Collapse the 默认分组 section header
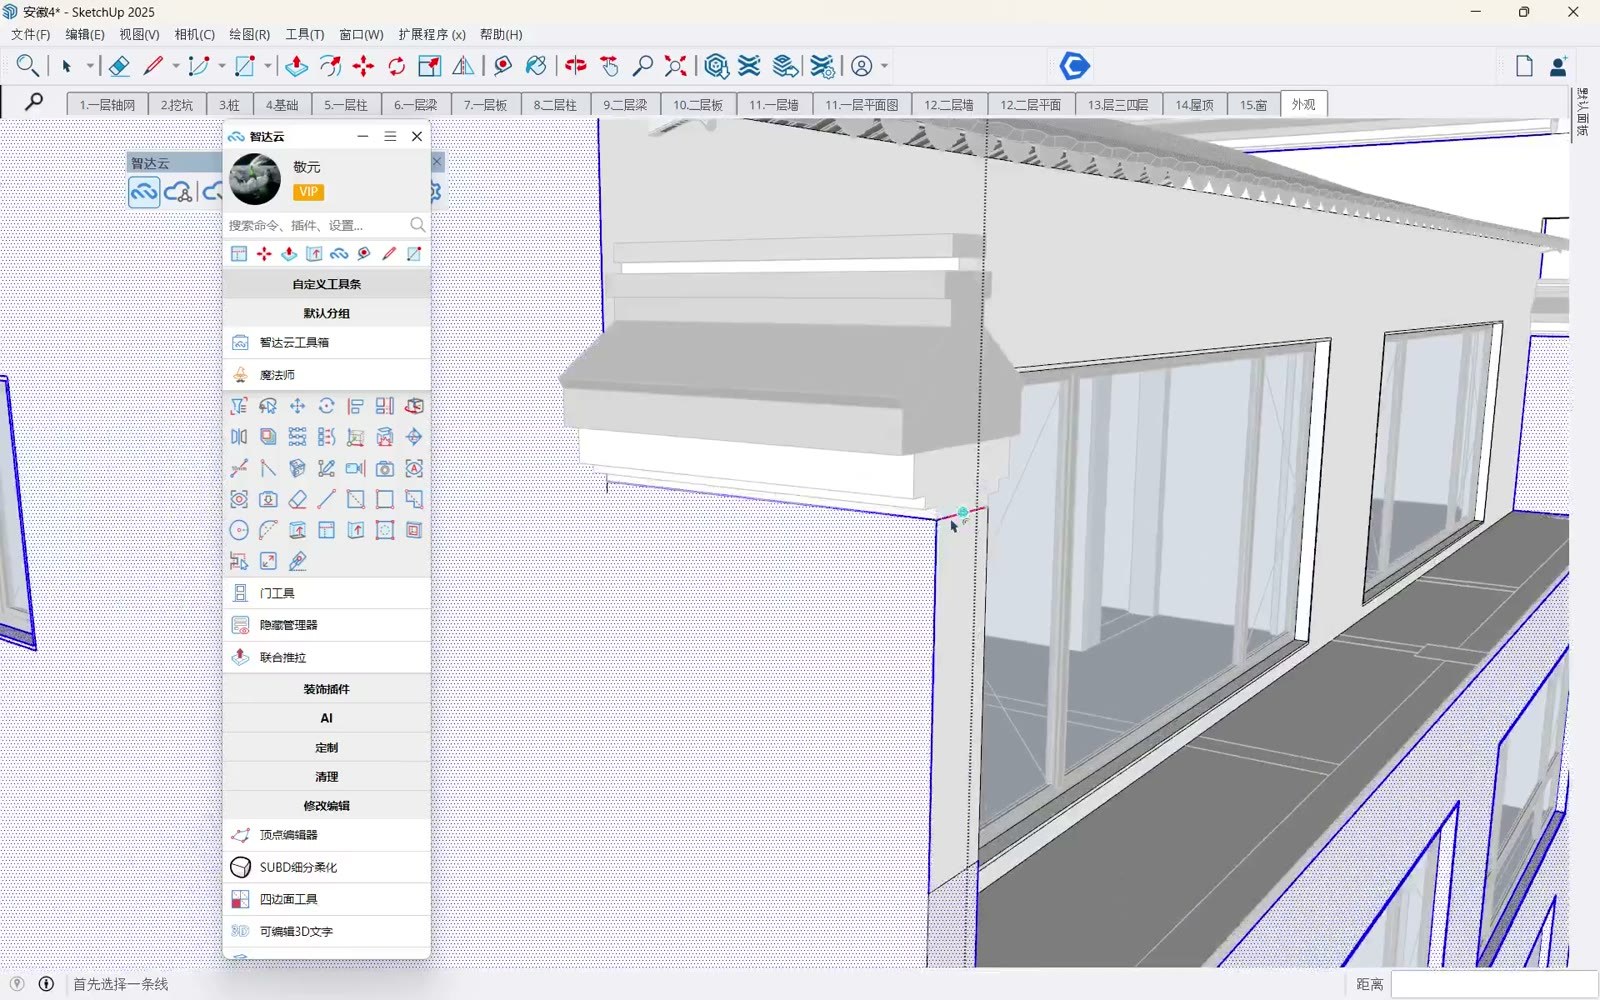 (327, 313)
